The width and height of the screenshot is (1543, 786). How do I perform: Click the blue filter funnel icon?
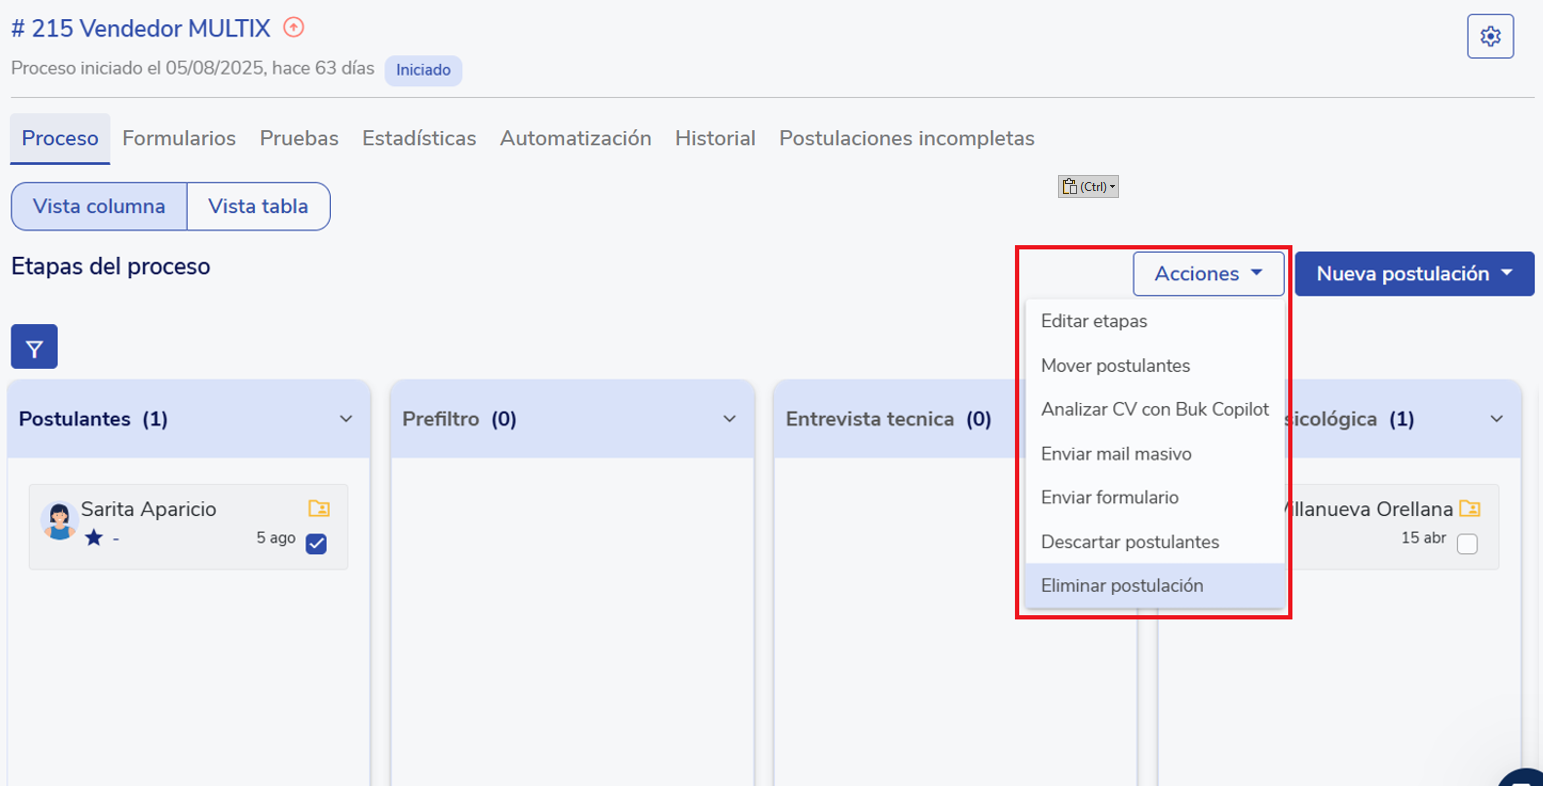tap(34, 348)
